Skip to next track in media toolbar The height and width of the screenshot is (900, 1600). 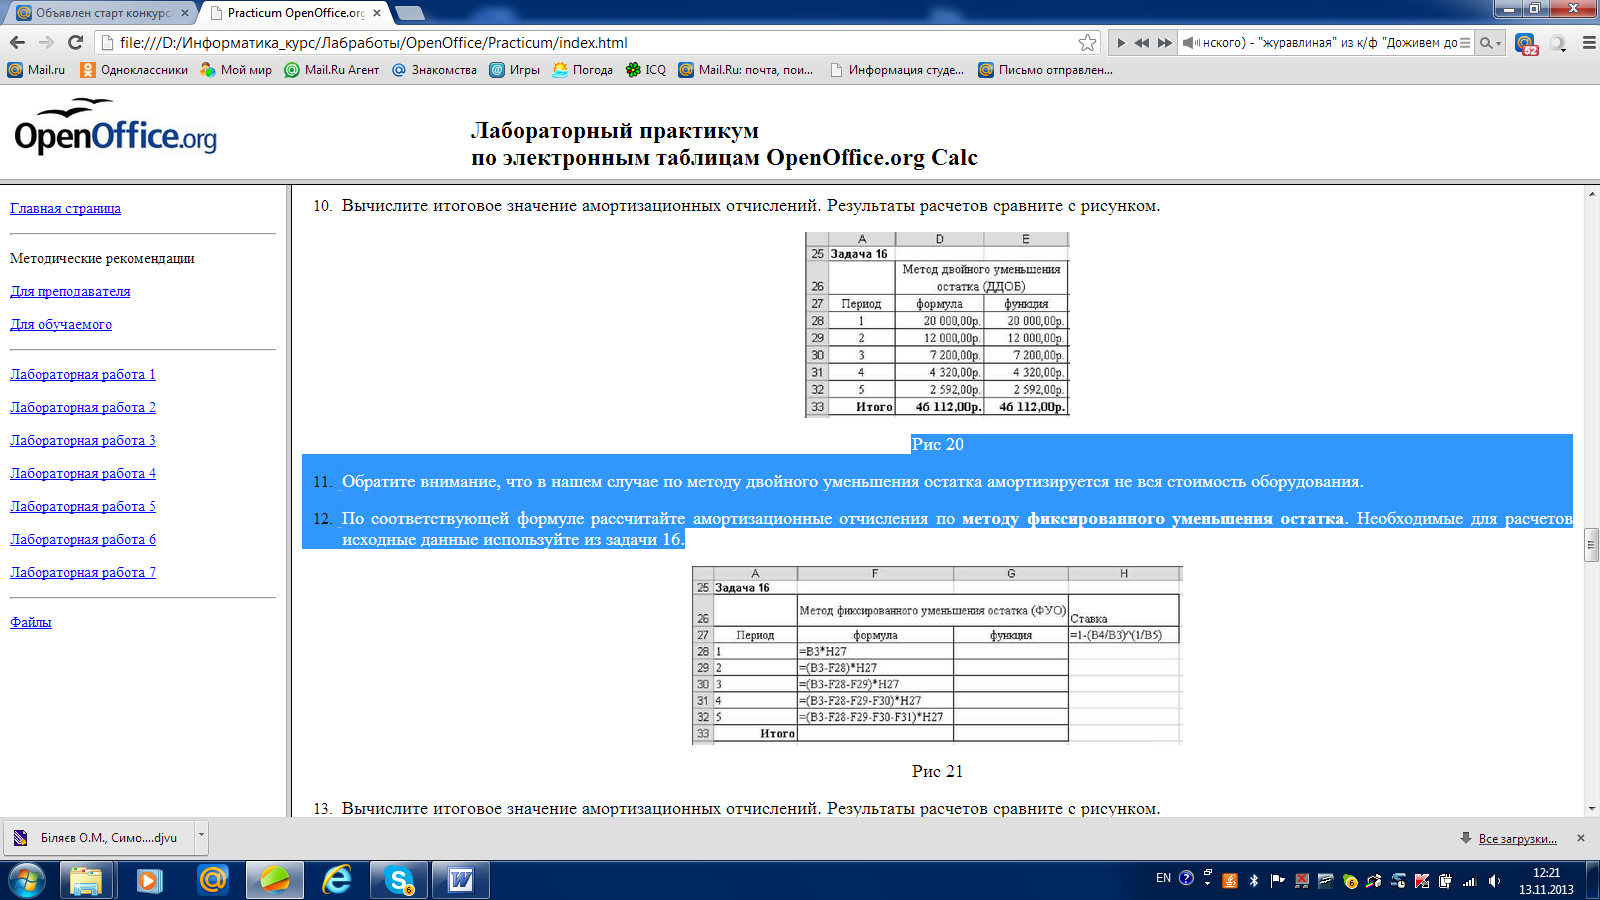click(x=1165, y=42)
